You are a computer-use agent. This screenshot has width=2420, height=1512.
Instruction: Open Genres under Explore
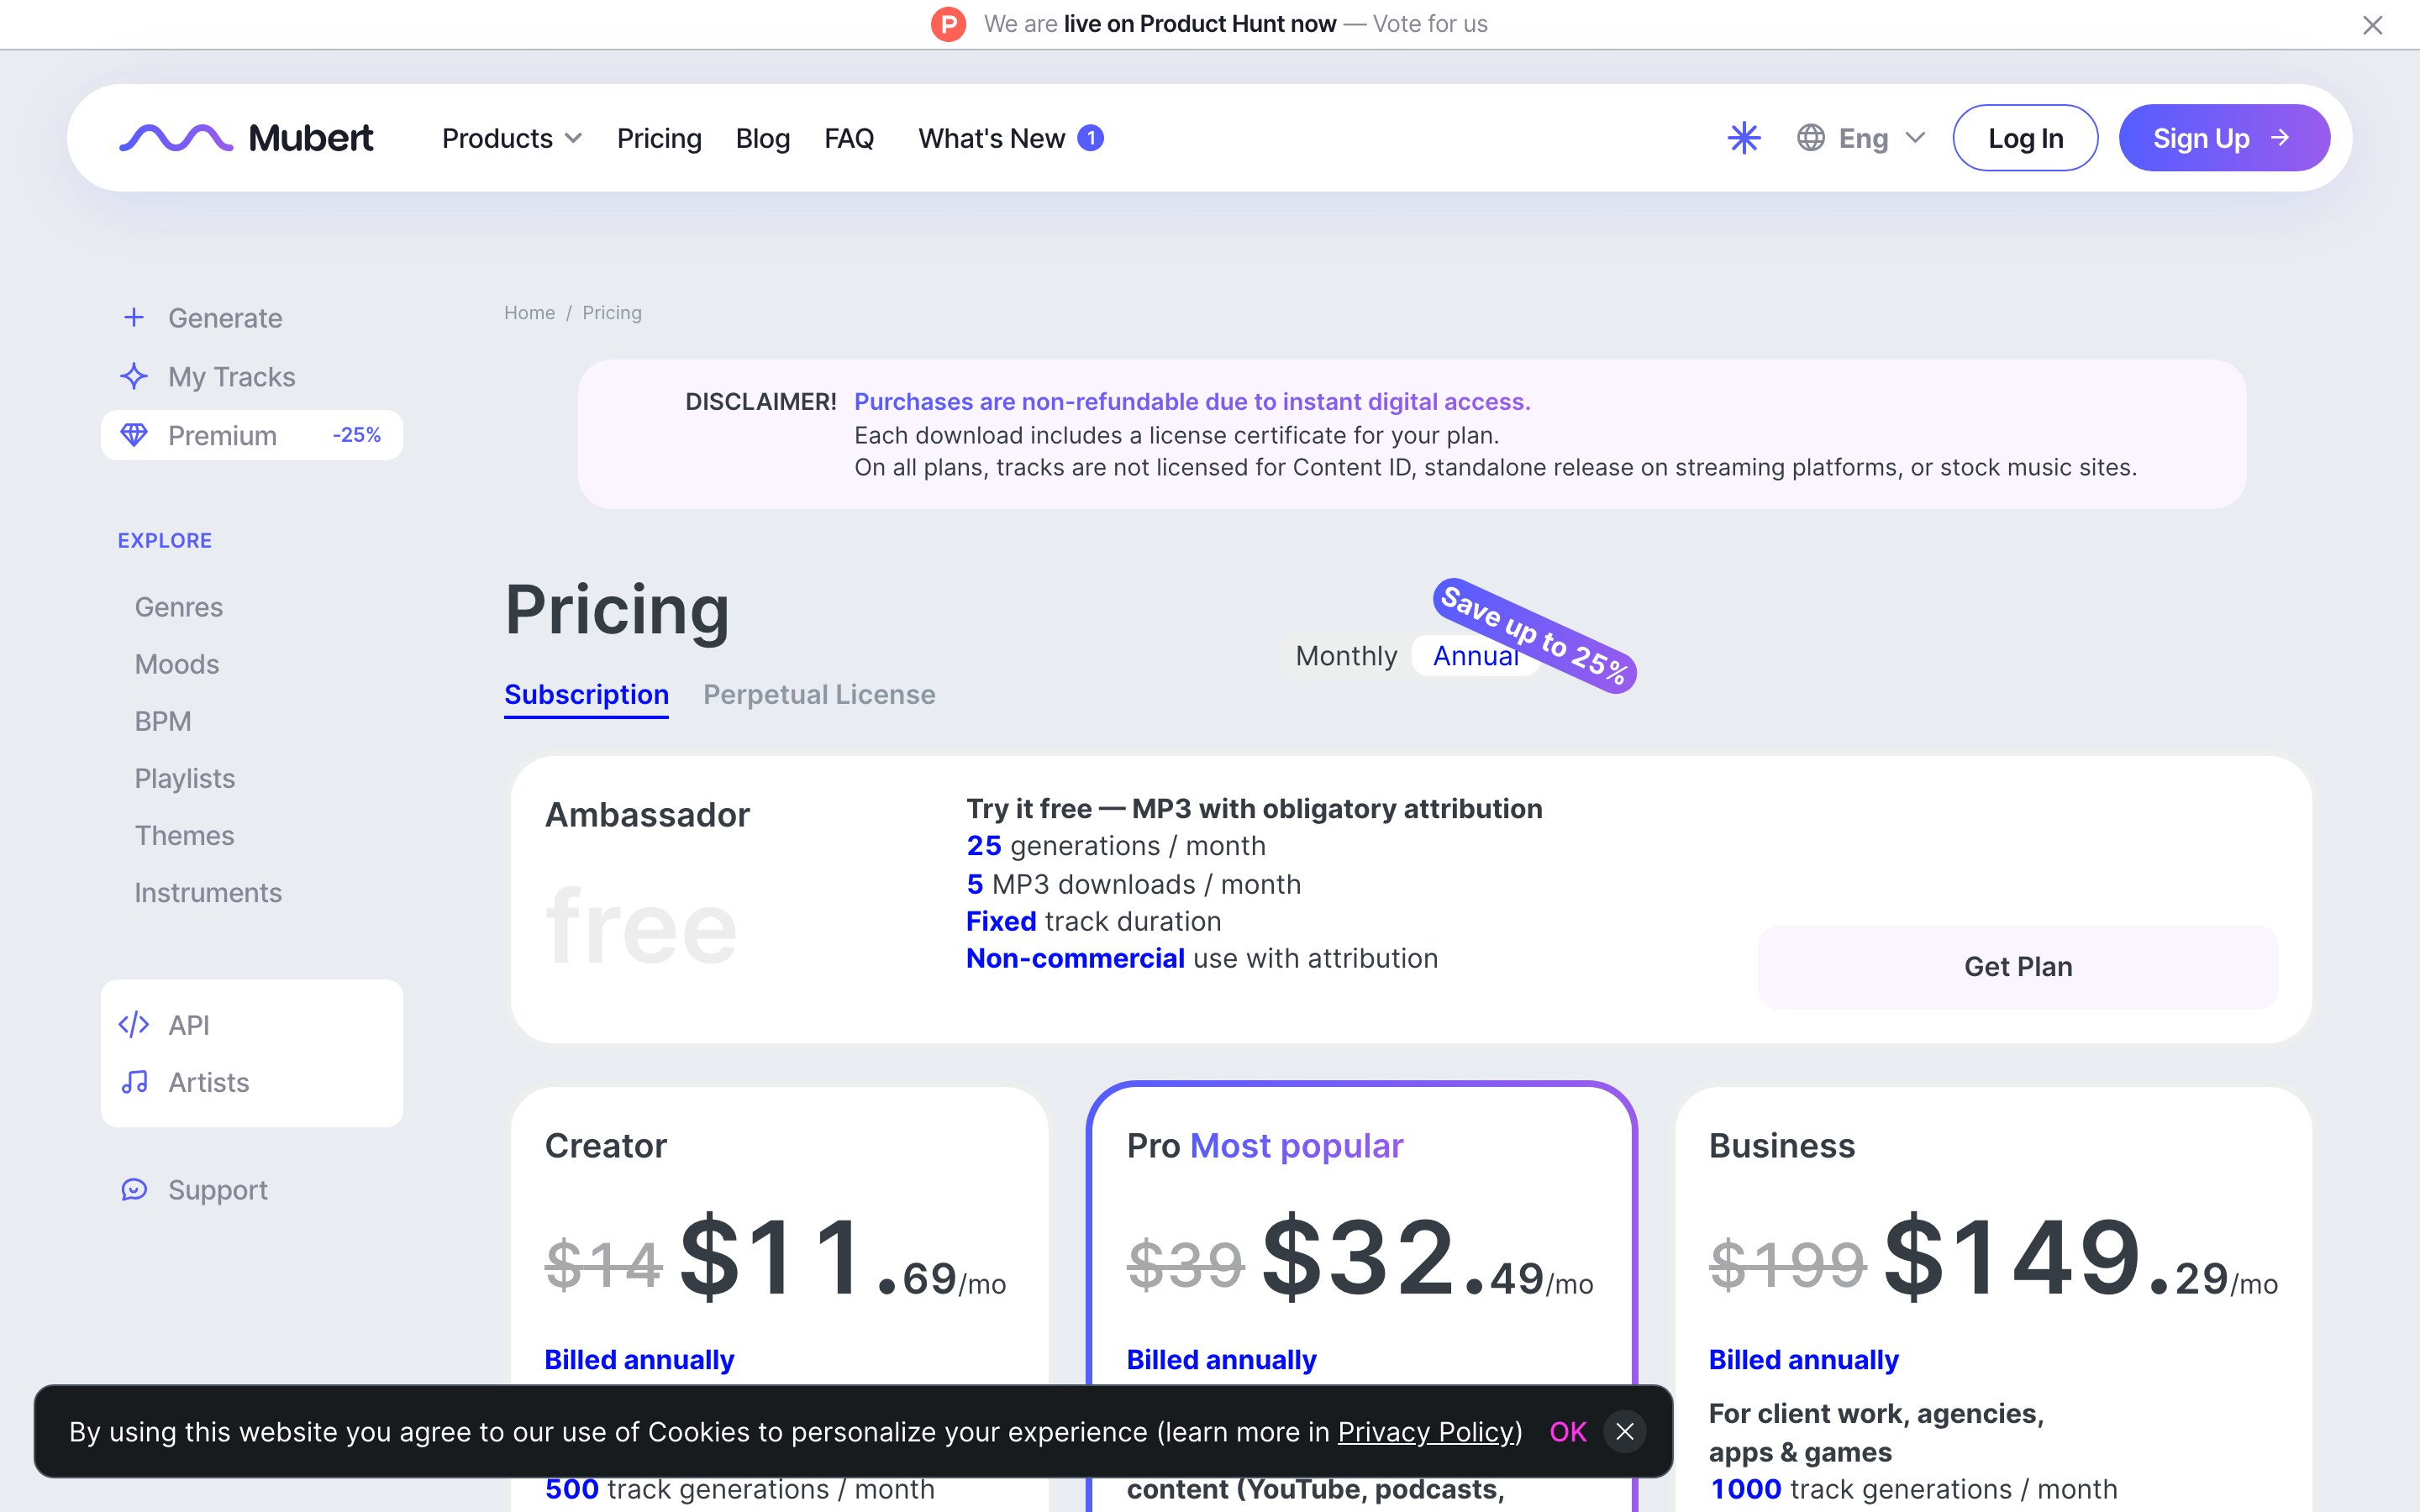coord(179,607)
